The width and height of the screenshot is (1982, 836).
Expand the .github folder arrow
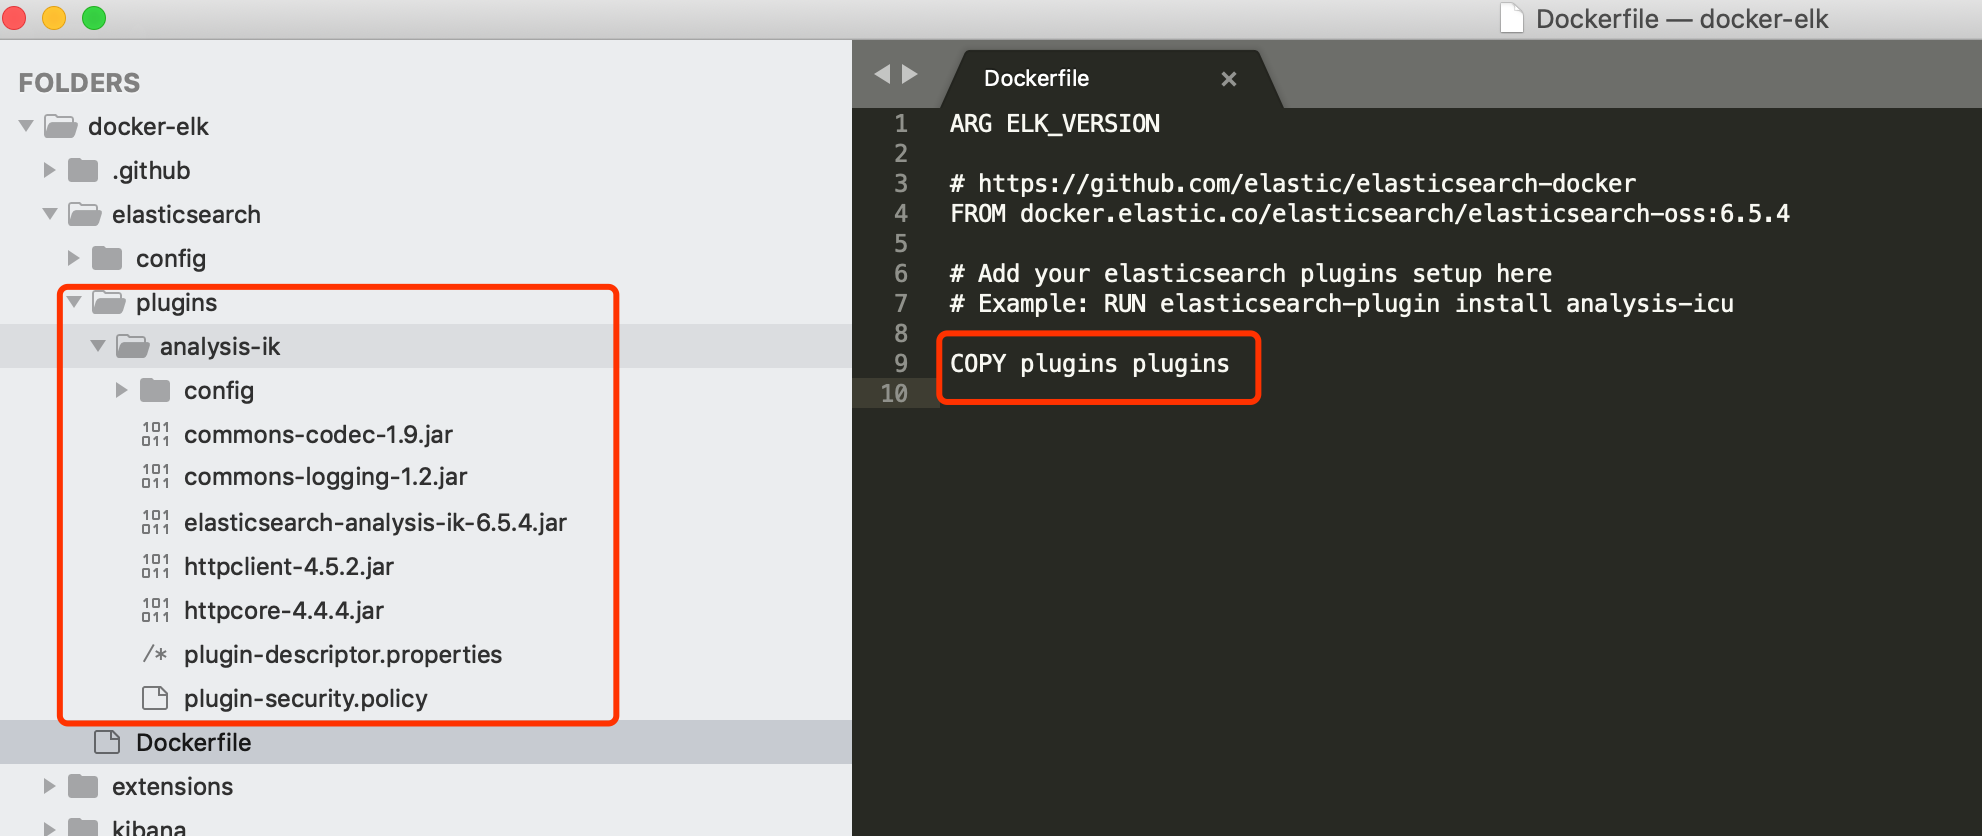pyautogui.click(x=49, y=170)
